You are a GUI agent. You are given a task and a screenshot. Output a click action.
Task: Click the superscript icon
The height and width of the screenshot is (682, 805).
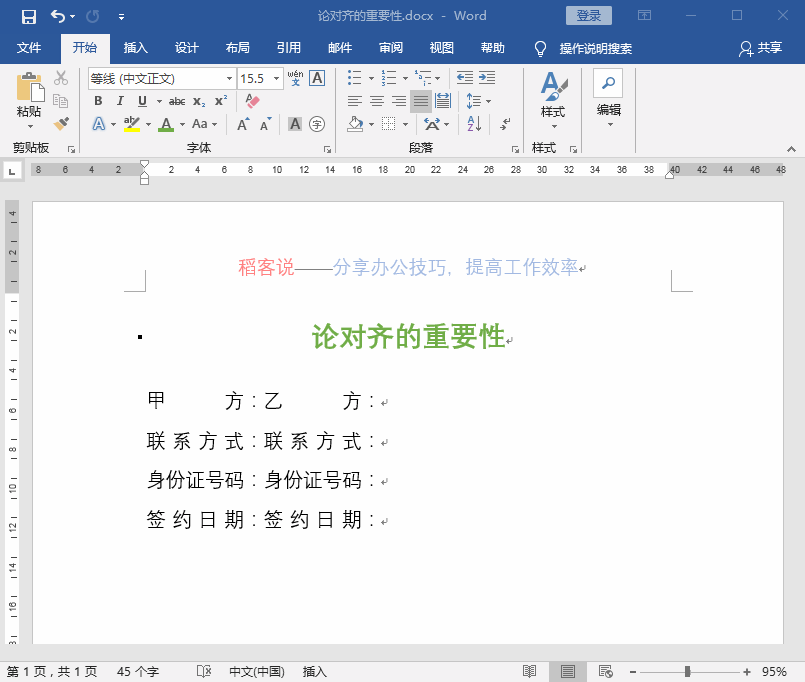click(220, 100)
